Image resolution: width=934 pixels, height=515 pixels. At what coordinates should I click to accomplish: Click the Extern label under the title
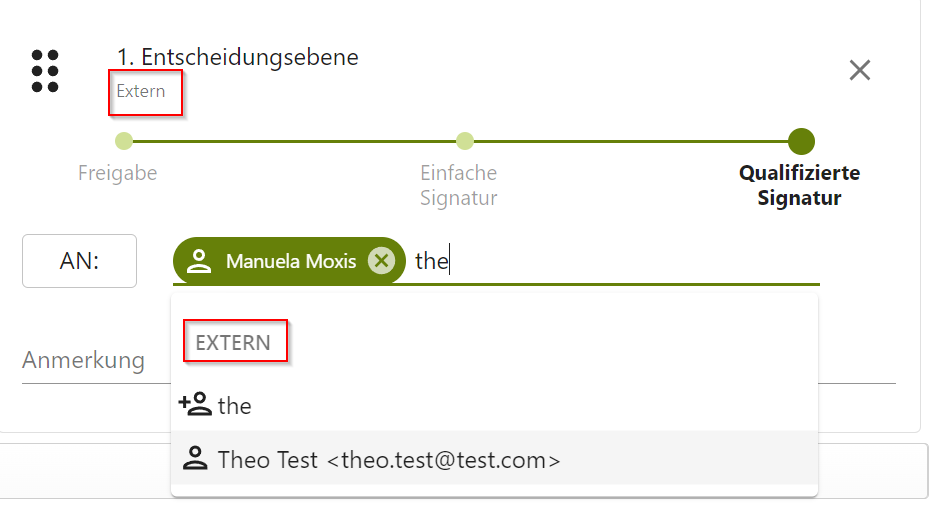coord(141,91)
